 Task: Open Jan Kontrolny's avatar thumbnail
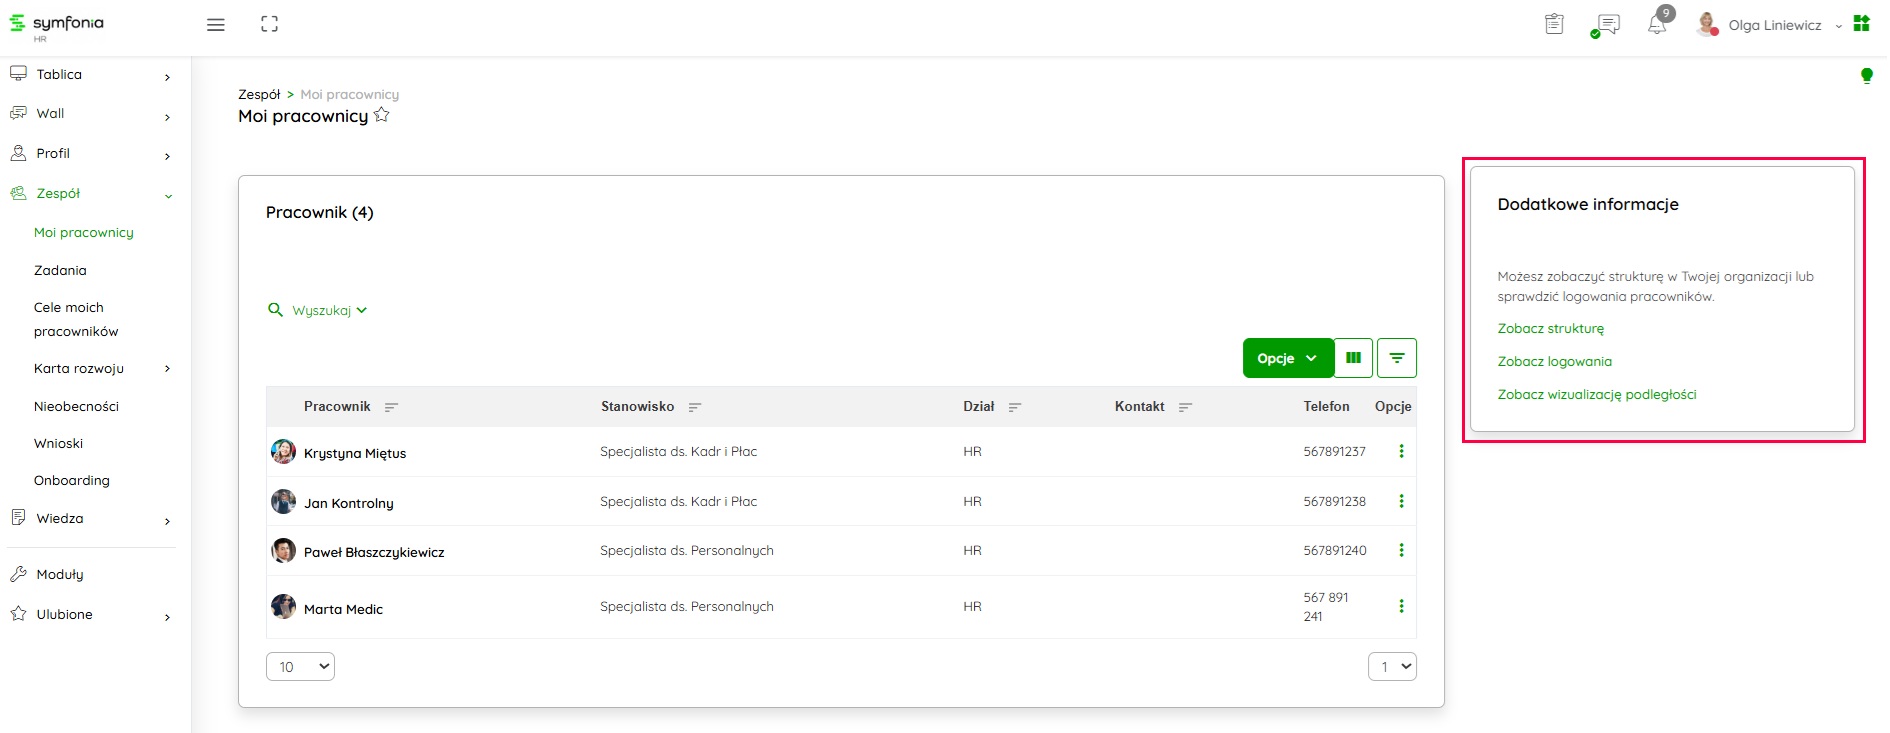coord(283,501)
